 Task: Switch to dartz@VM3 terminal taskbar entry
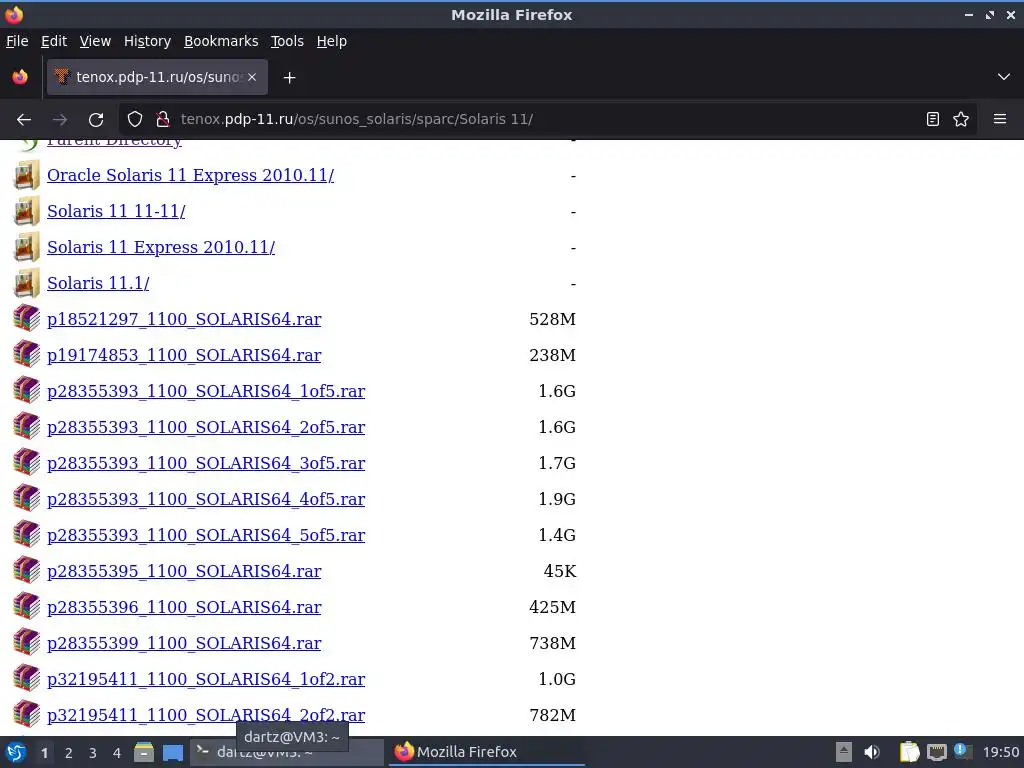coord(286,752)
